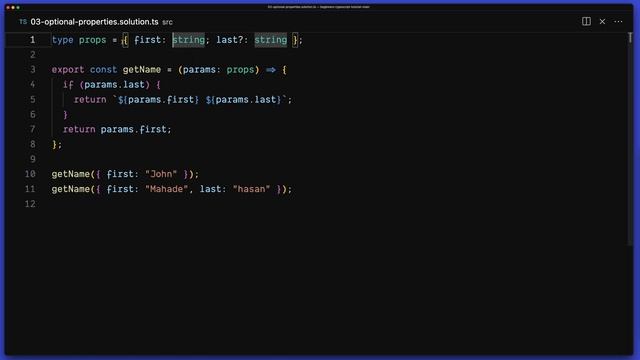Click the 'getName' call on line 11
The image size is (640, 360).
click(71, 189)
